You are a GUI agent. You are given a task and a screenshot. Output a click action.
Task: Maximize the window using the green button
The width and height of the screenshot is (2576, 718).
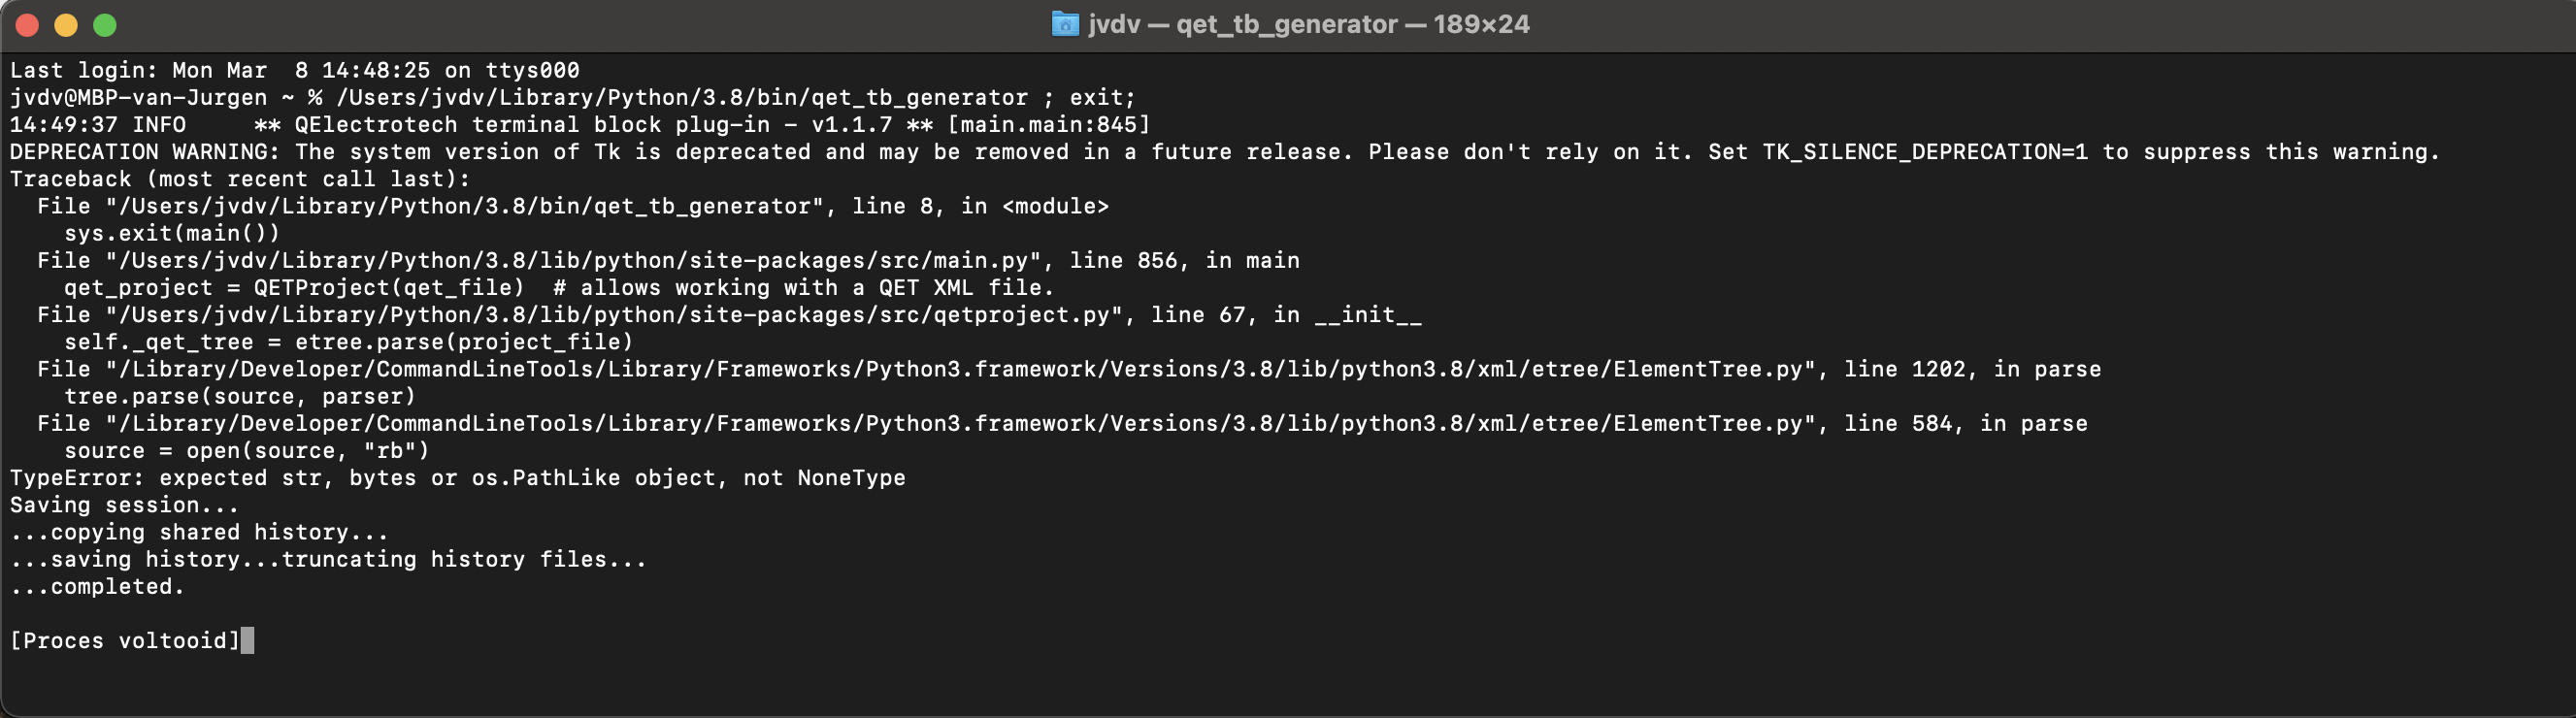pos(105,25)
